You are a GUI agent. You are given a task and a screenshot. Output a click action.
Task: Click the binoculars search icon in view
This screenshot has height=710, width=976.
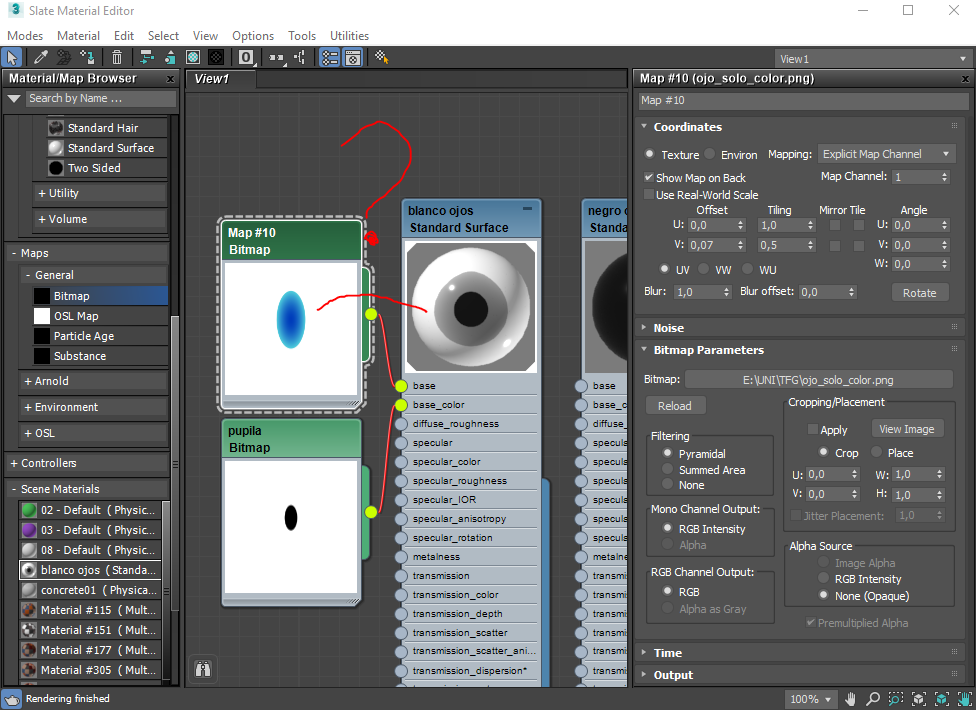(x=203, y=669)
